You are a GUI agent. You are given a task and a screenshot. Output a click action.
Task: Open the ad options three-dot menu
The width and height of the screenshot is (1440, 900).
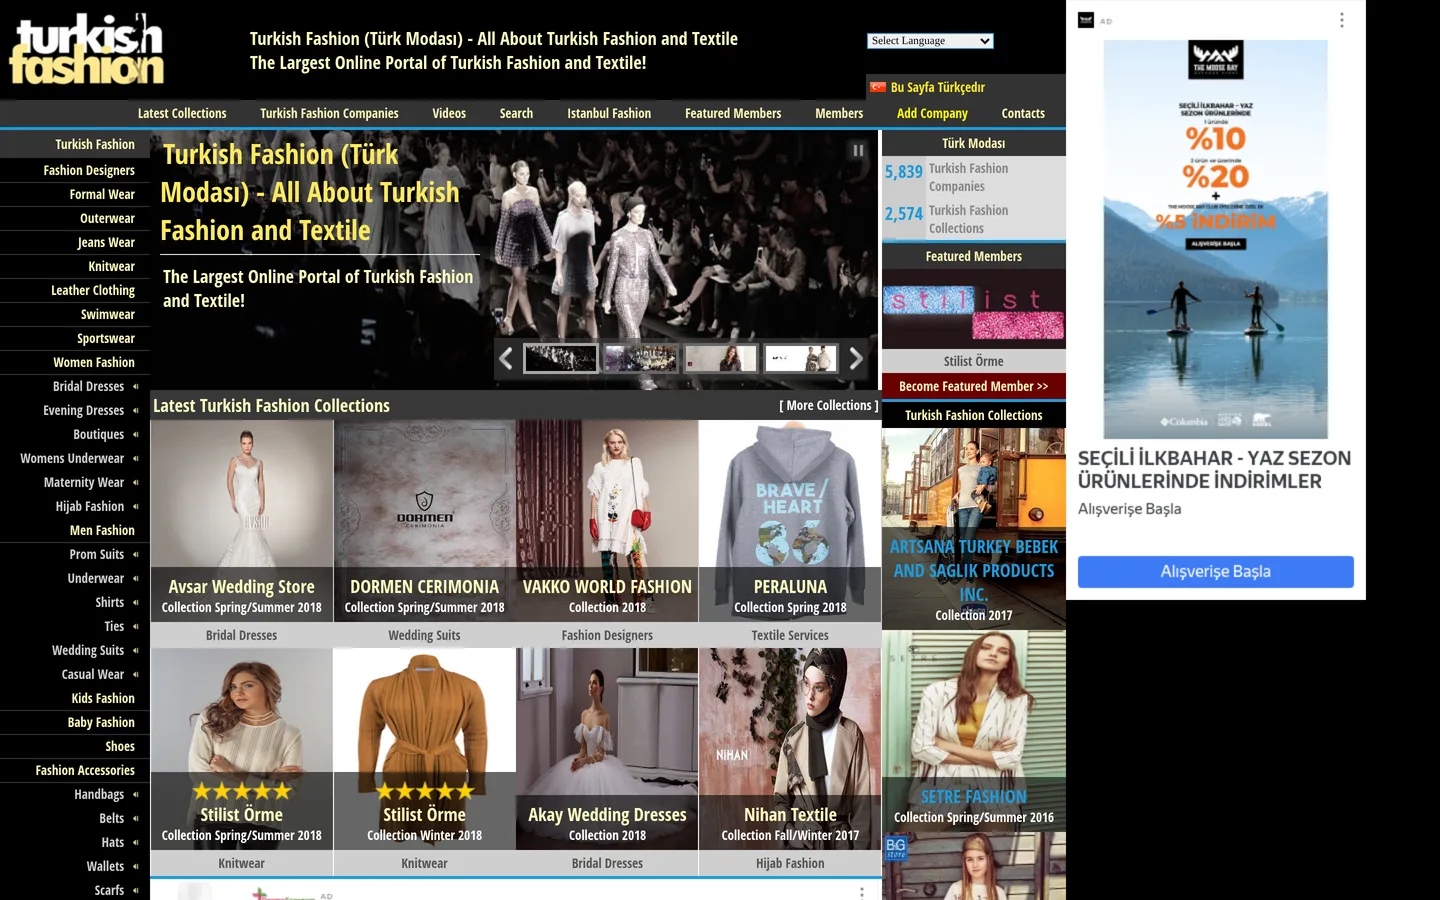point(1342,20)
